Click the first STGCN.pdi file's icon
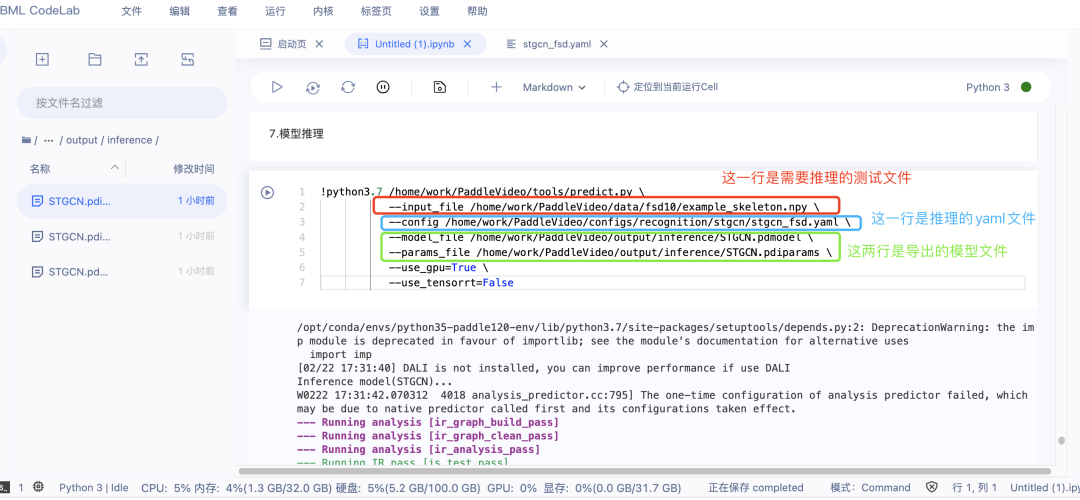The height and width of the screenshot is (500, 1080). tap(37, 201)
